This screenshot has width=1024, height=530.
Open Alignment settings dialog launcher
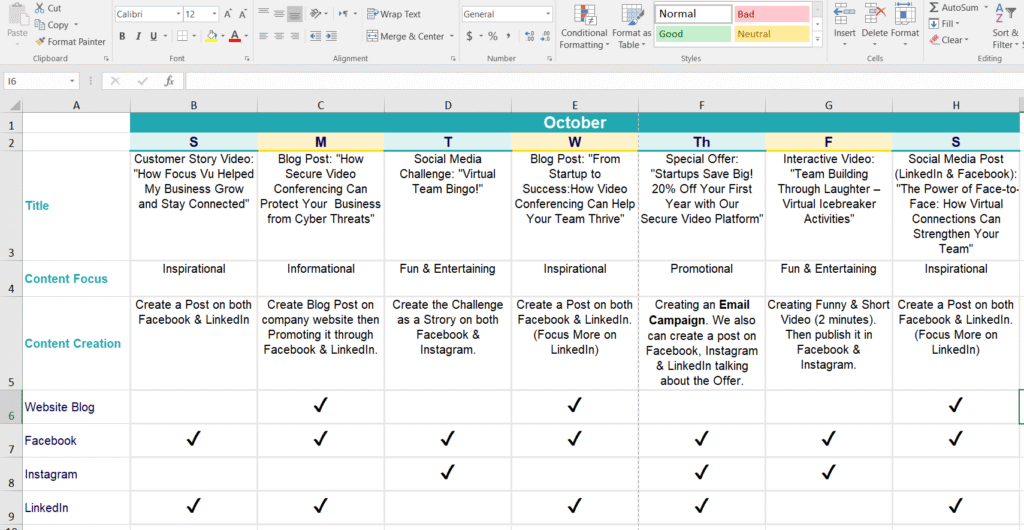coord(453,59)
